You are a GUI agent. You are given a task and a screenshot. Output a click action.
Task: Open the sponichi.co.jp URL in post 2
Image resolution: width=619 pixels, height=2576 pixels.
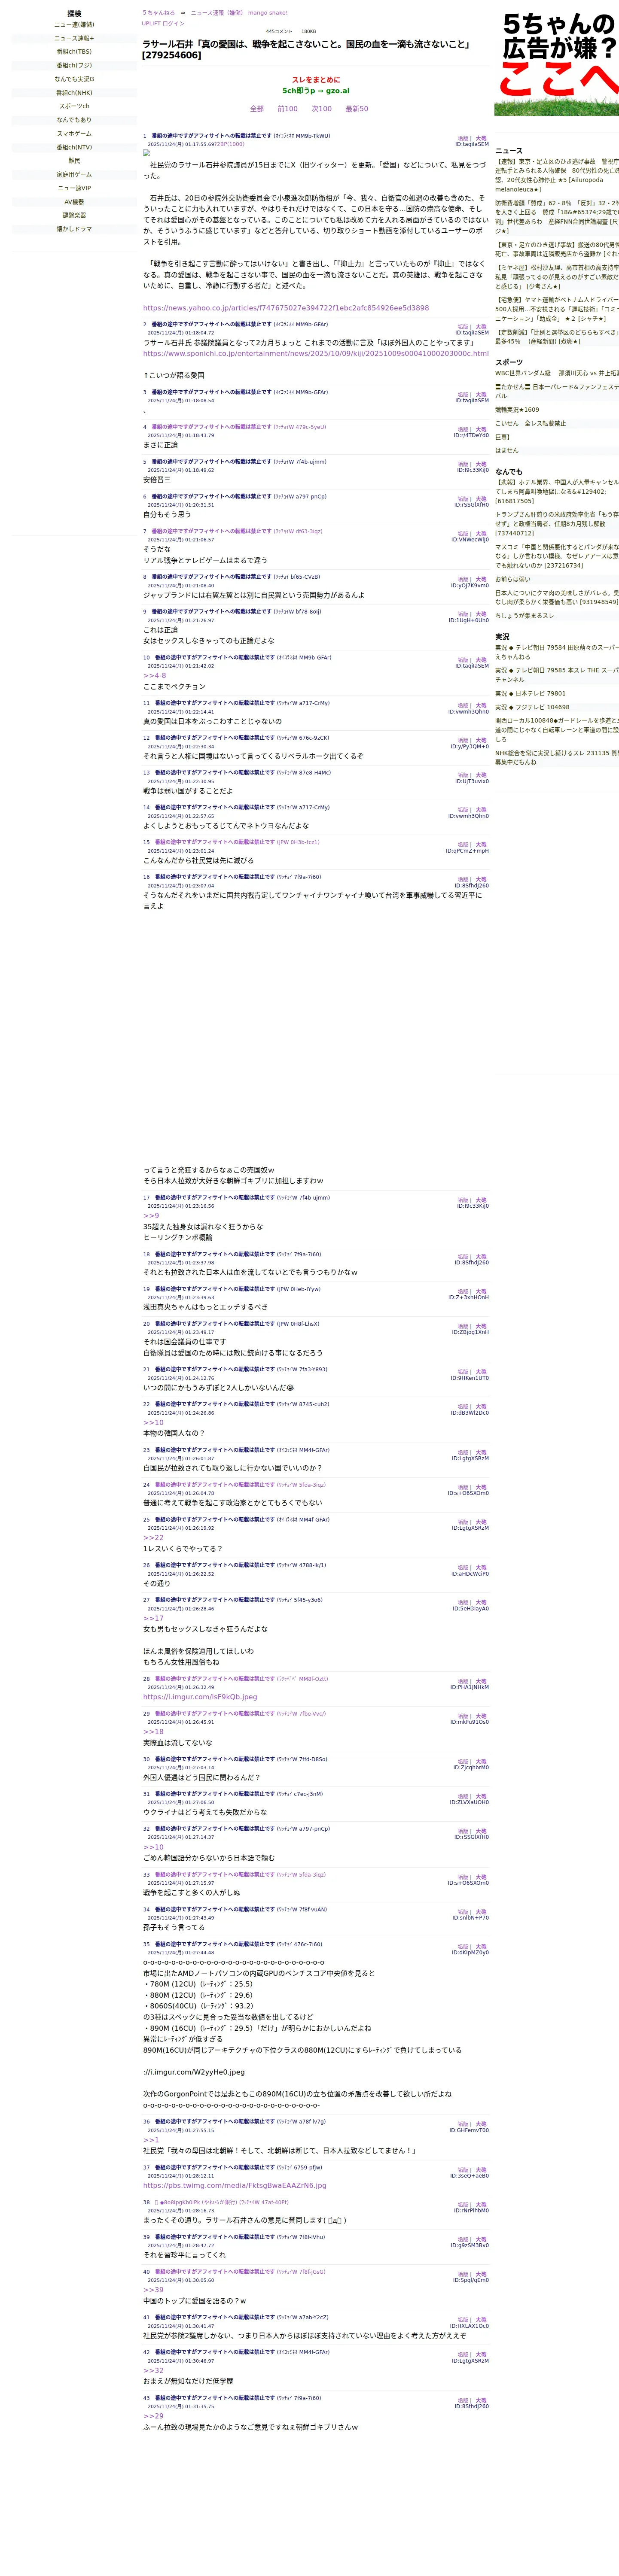[x=316, y=353]
